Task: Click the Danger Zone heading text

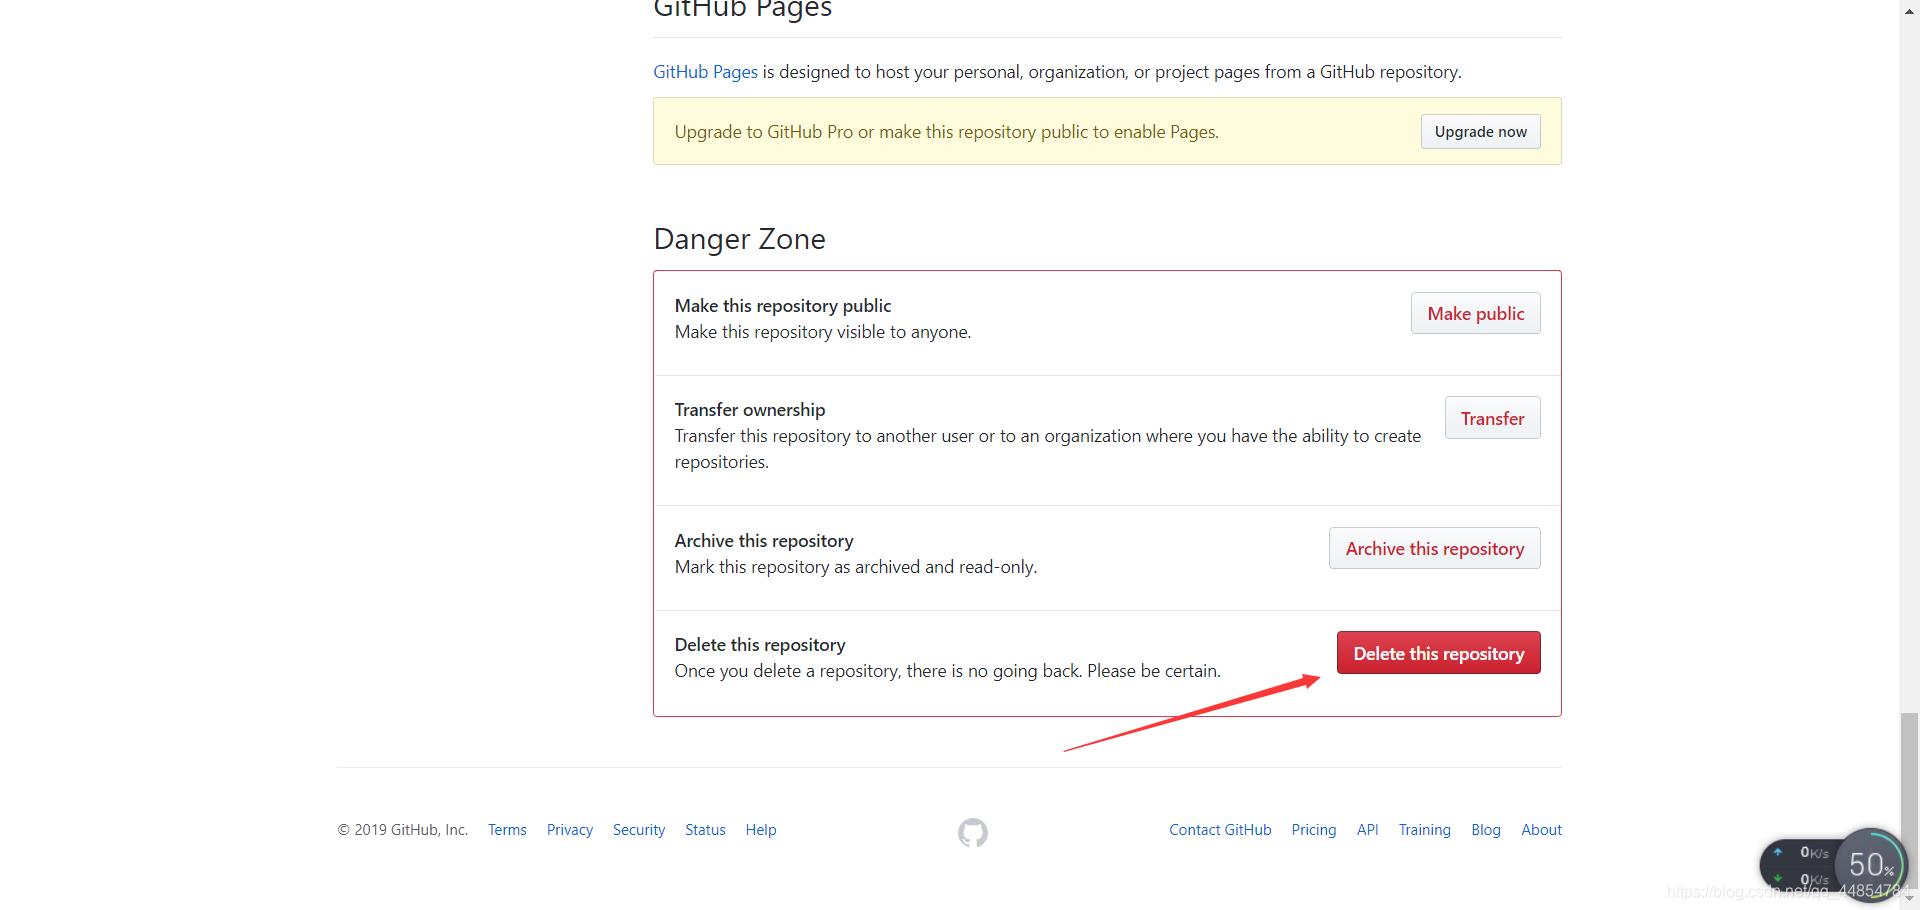Action: click(739, 239)
